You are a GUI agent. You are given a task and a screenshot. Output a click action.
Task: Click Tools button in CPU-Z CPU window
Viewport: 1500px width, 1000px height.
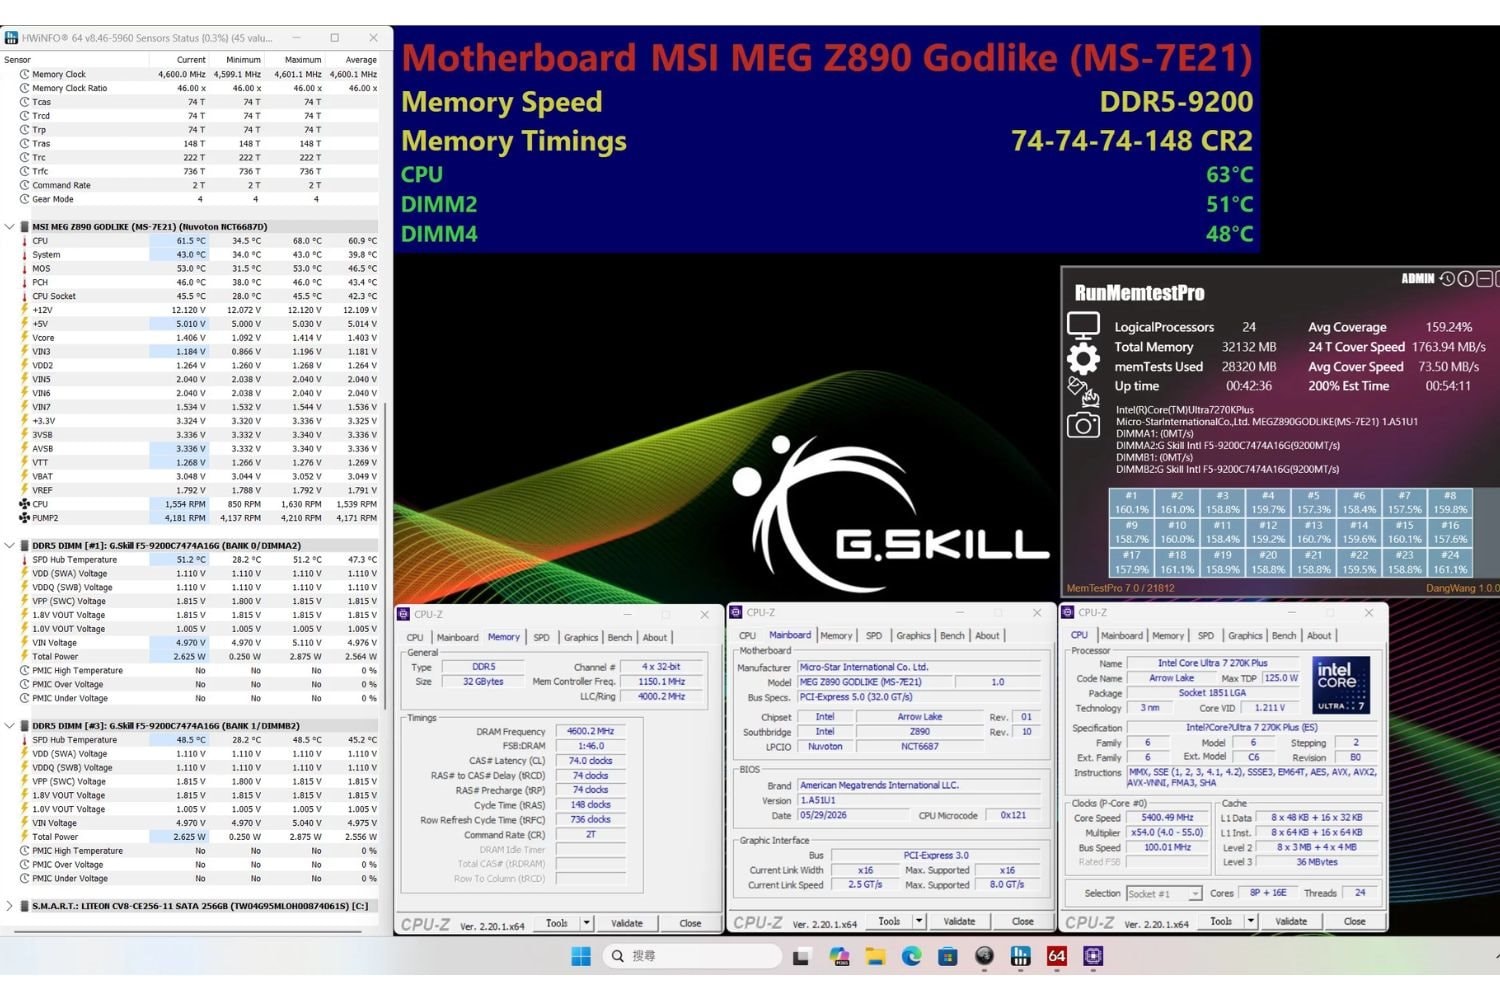(x=1221, y=921)
